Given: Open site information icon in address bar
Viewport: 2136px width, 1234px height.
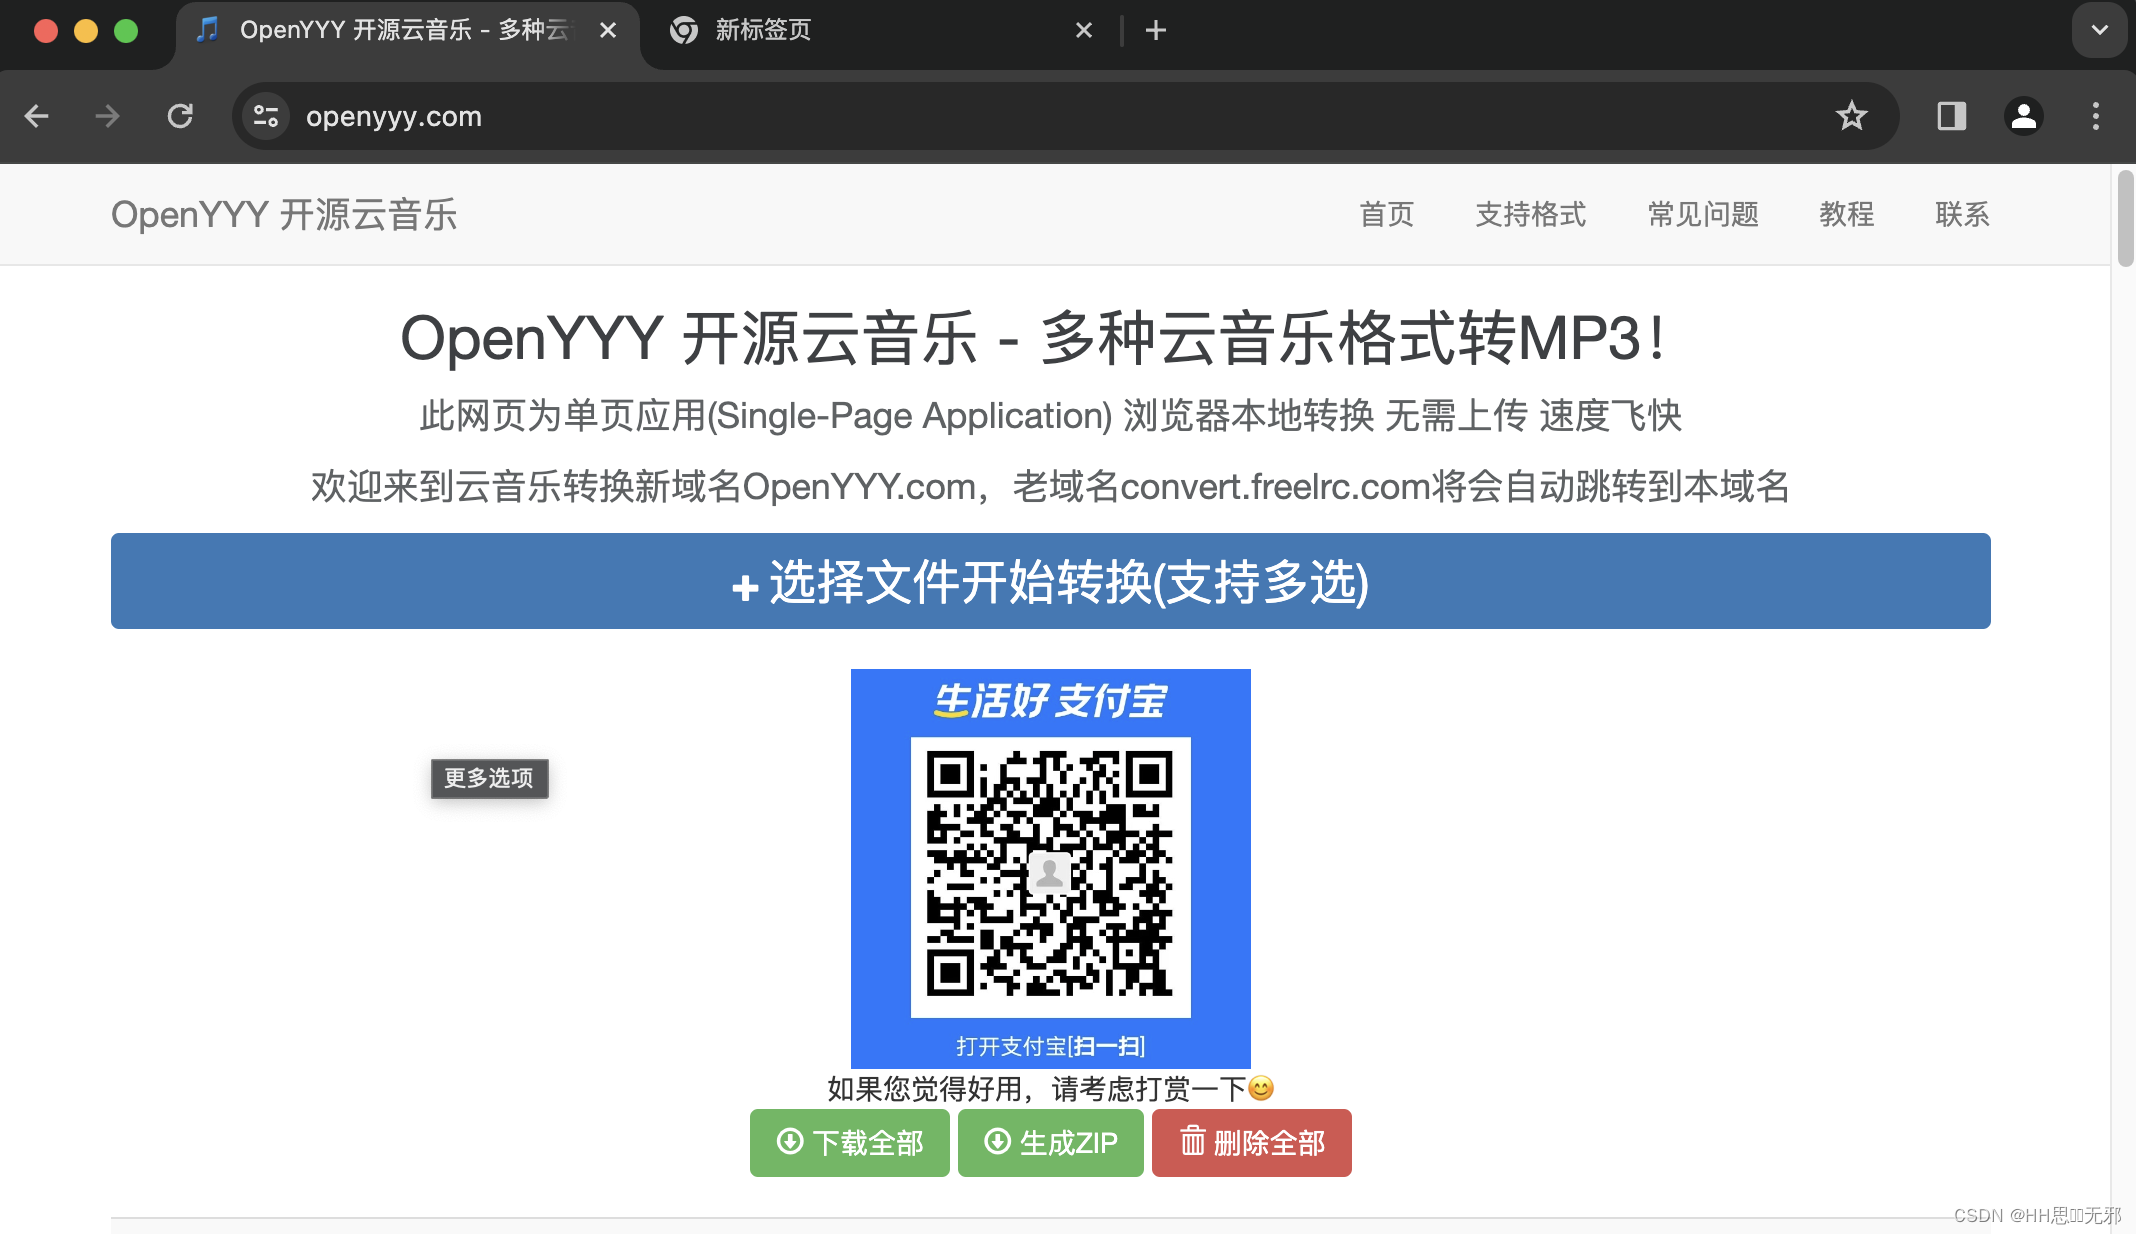Looking at the screenshot, I should click(x=266, y=116).
